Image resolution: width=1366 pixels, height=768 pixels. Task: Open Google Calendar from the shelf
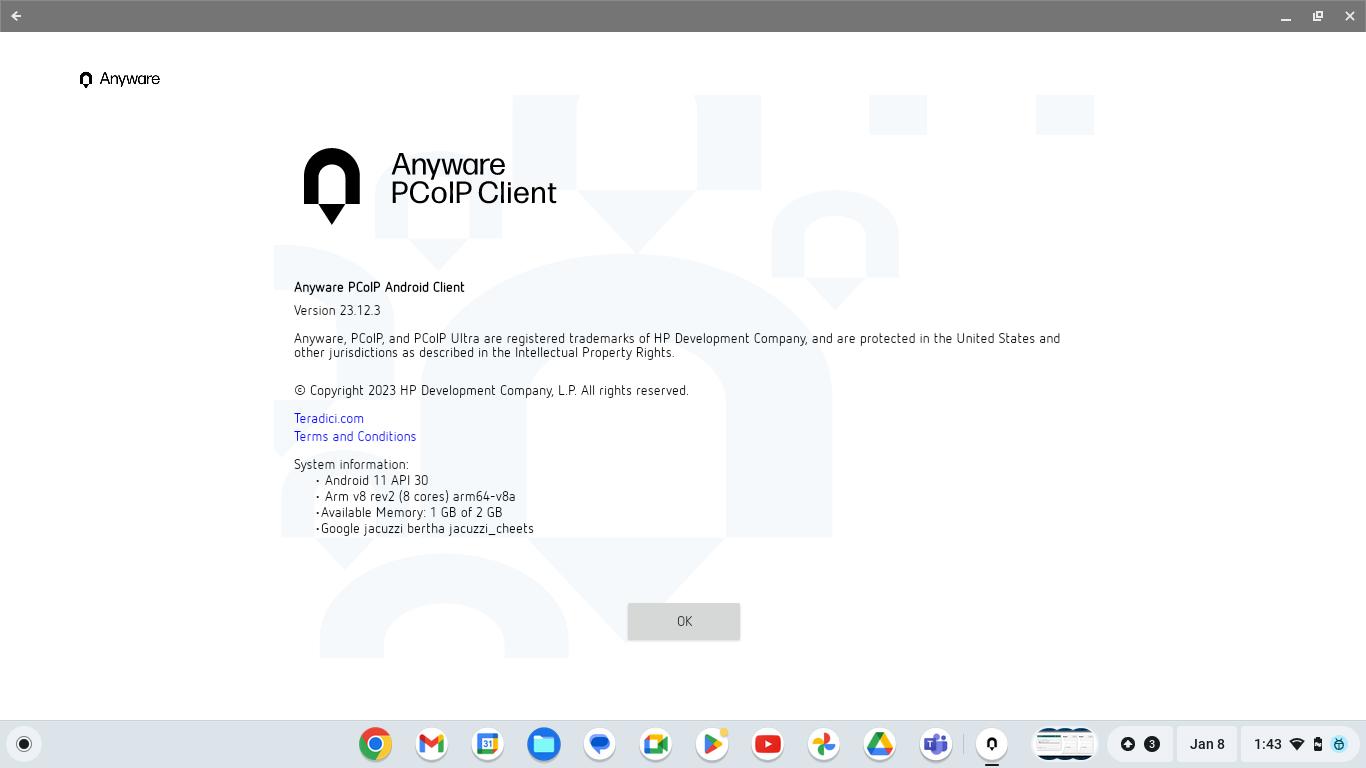[x=488, y=744]
